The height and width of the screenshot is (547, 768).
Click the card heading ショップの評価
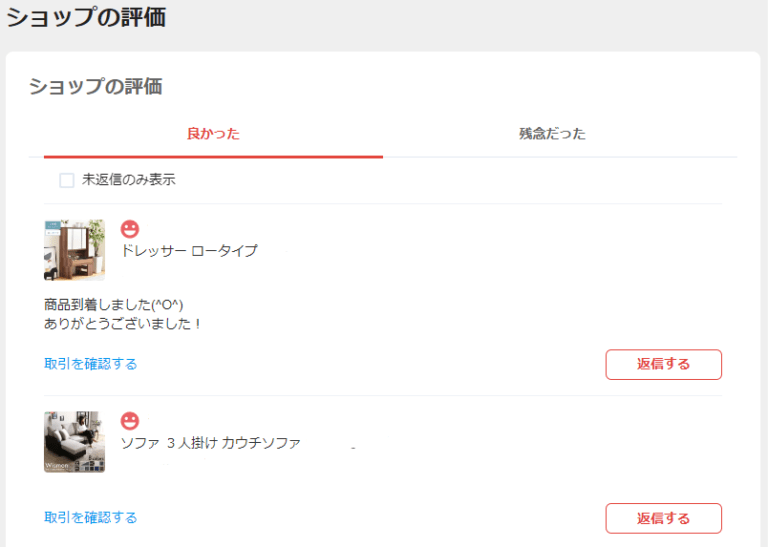[95, 87]
